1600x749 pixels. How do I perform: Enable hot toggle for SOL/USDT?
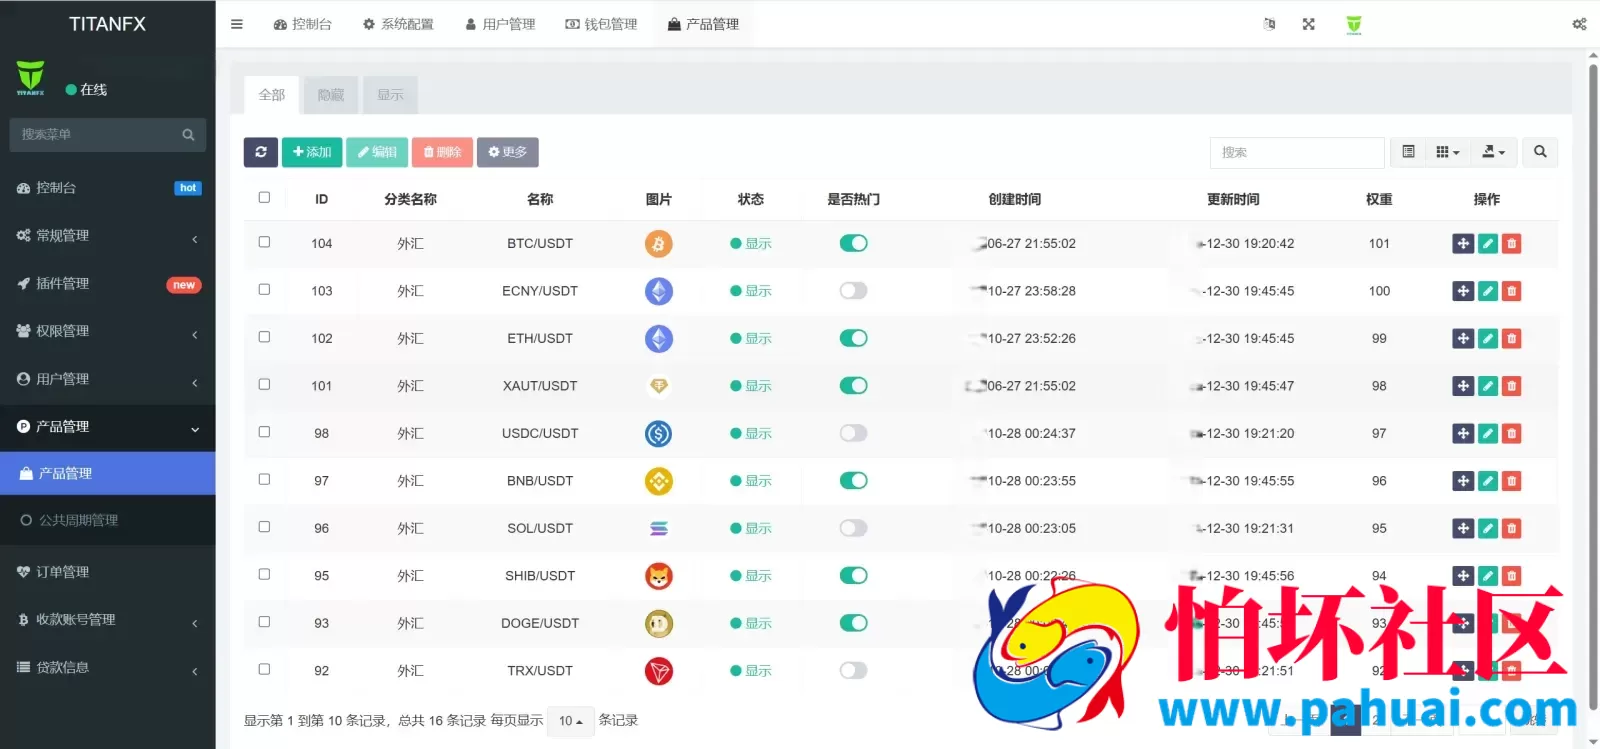point(853,528)
